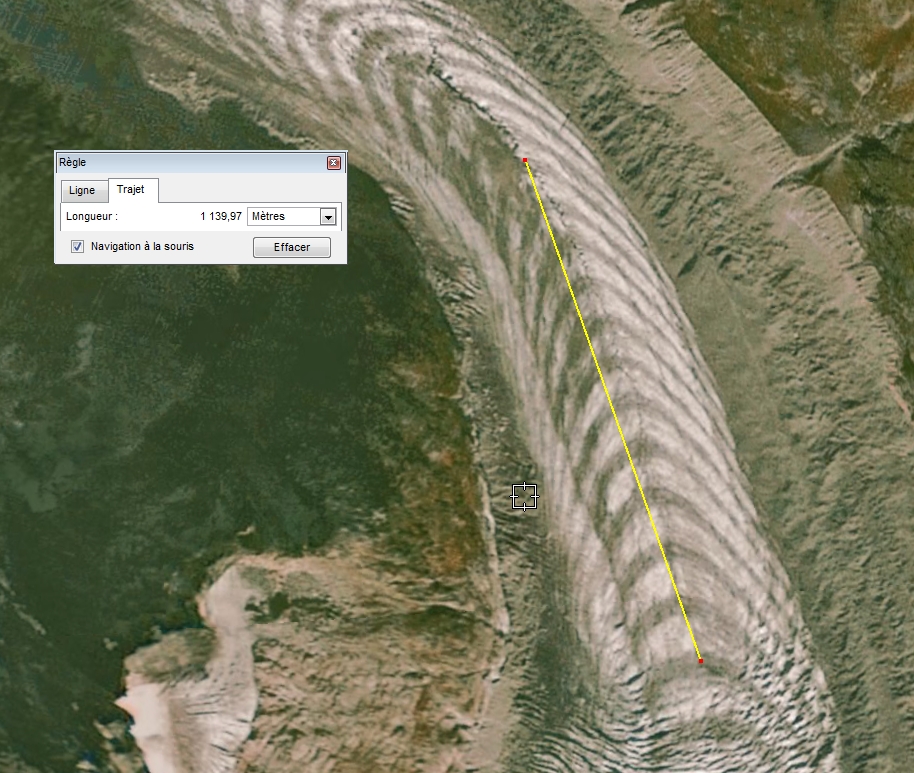Select the red end point of path
Viewport: 914px width, 773px height.
[700, 661]
